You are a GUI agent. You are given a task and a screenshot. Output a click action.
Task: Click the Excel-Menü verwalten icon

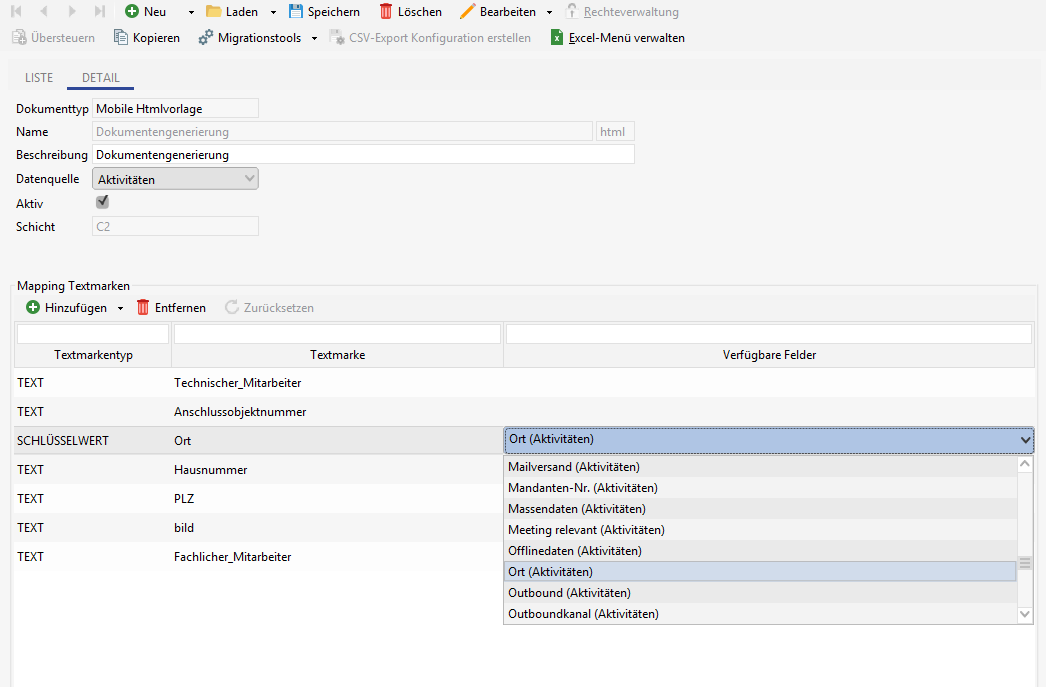pyautogui.click(x=557, y=38)
